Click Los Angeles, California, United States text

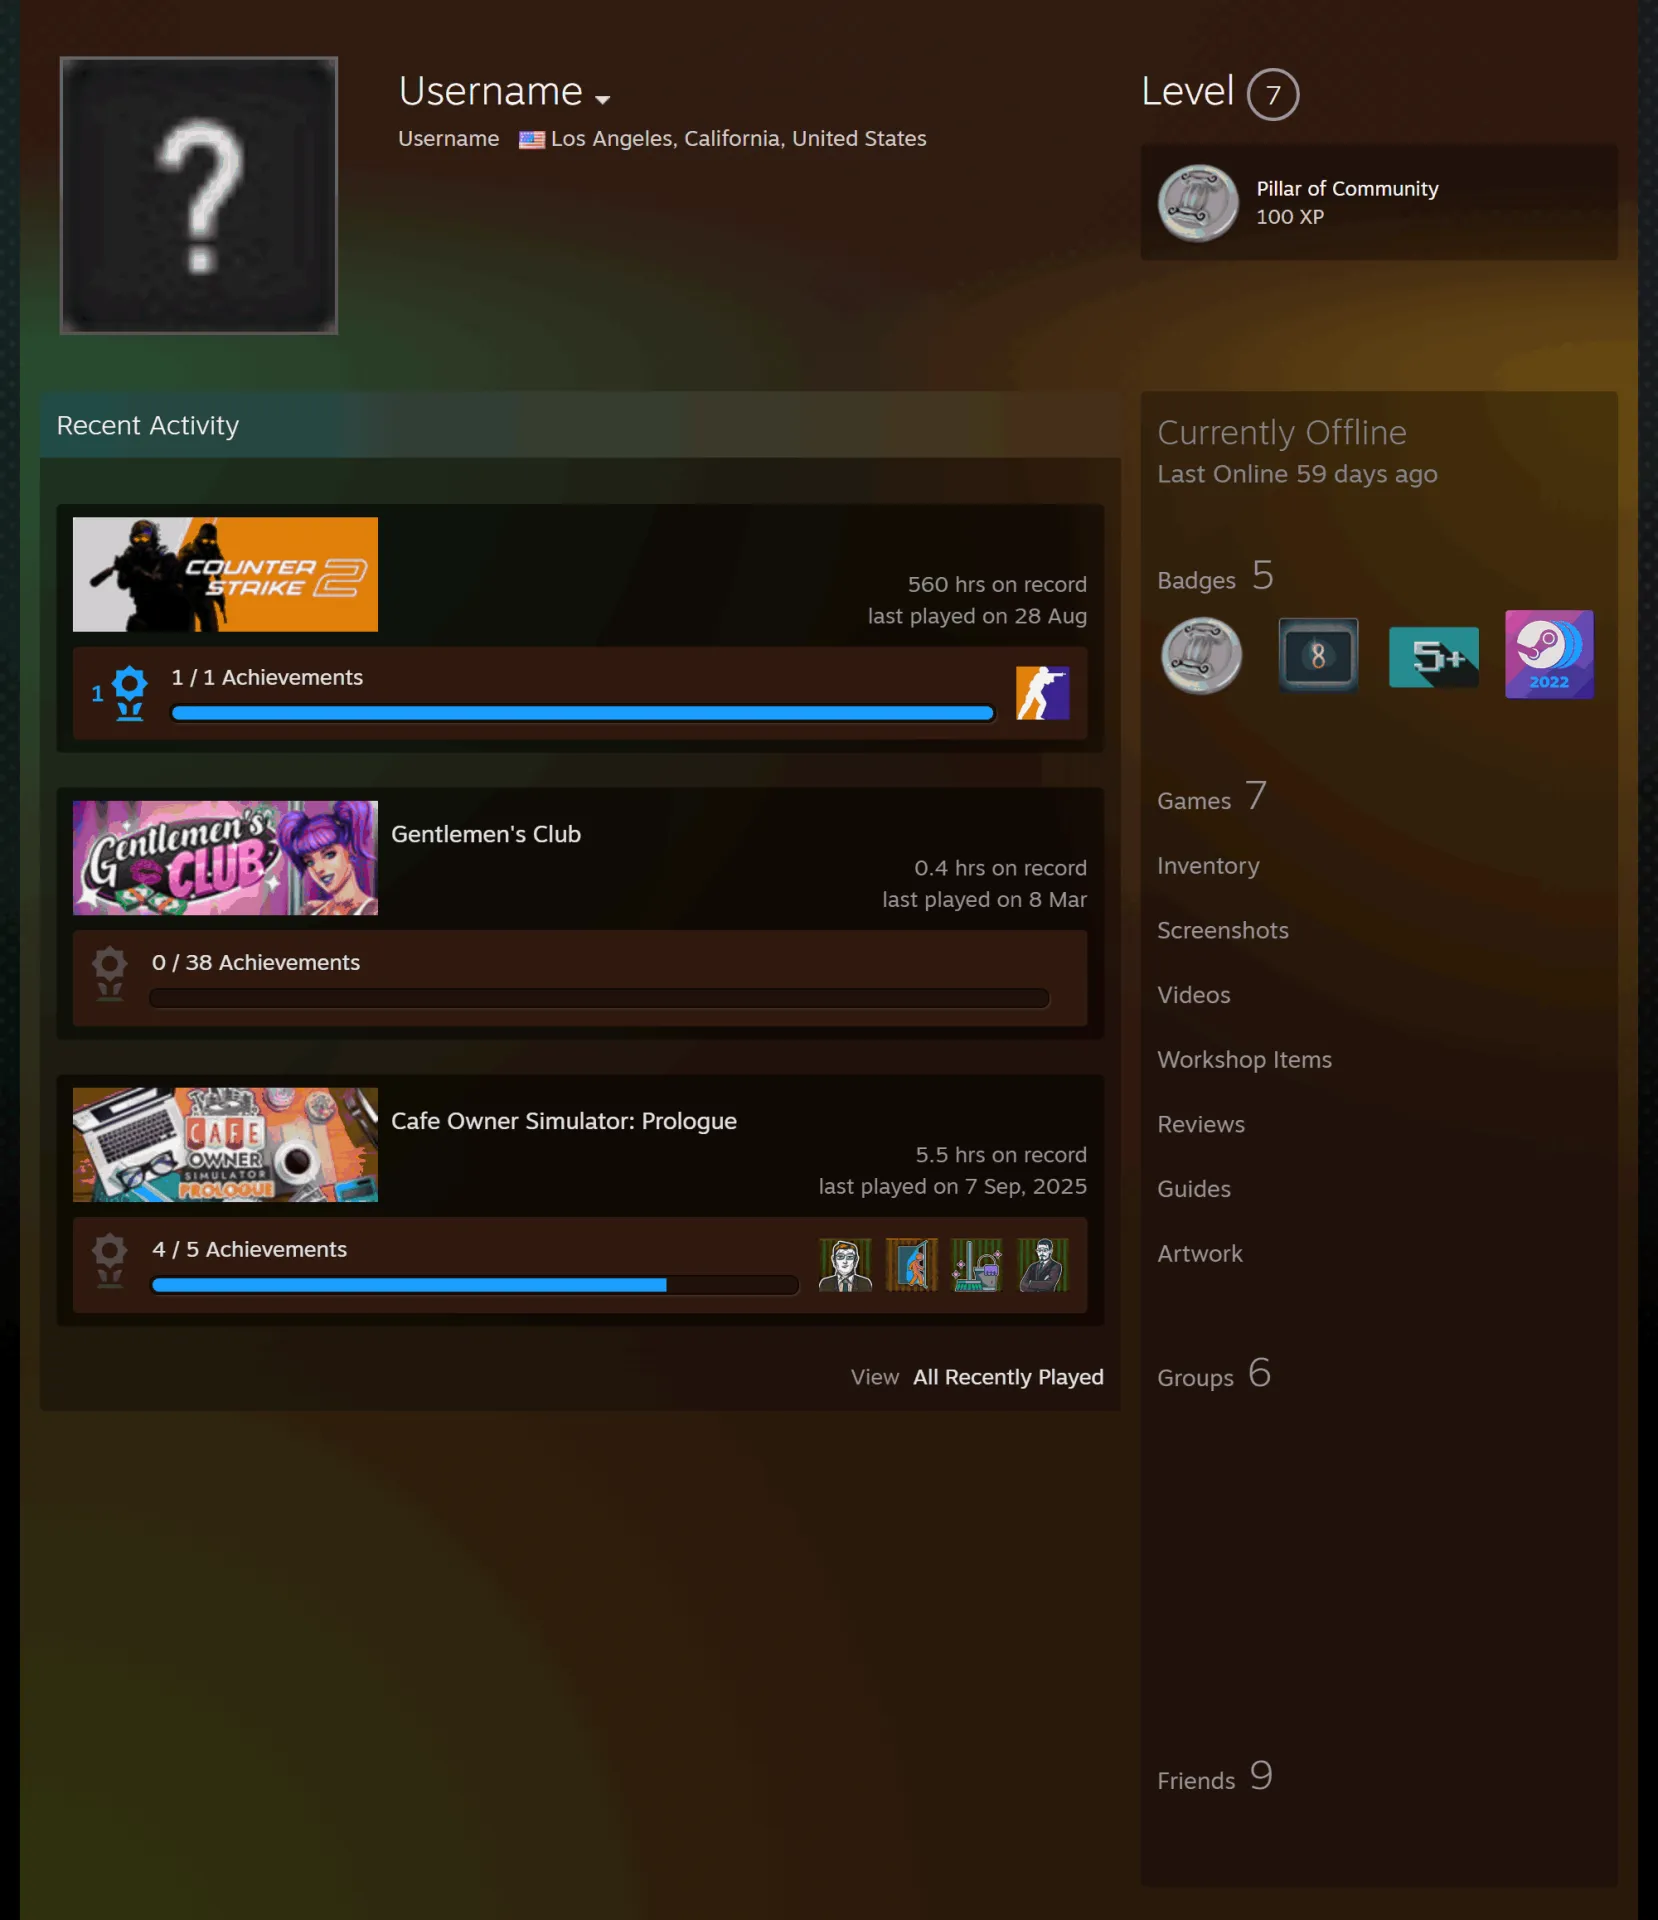(739, 139)
